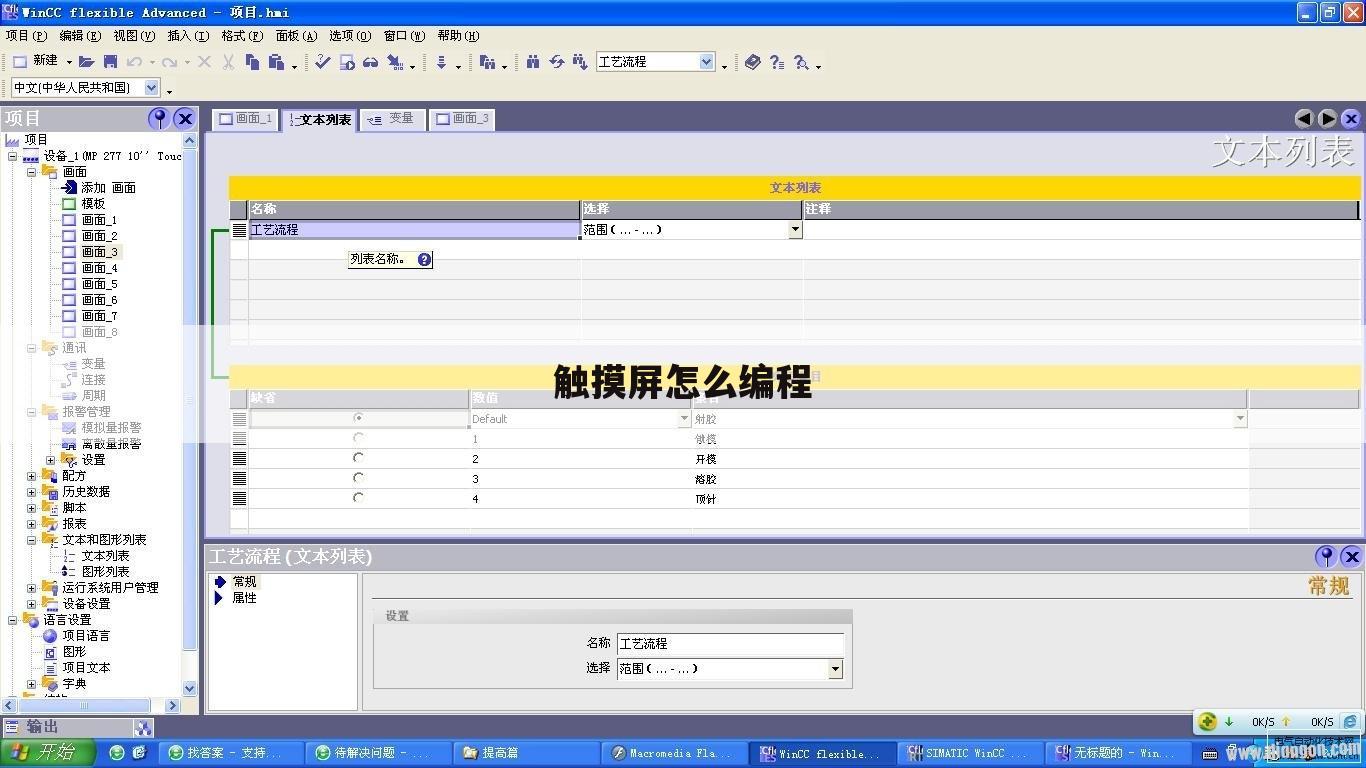Open the 工艺流程 search dropdown in toolbar
The image size is (1366, 768).
coord(707,62)
